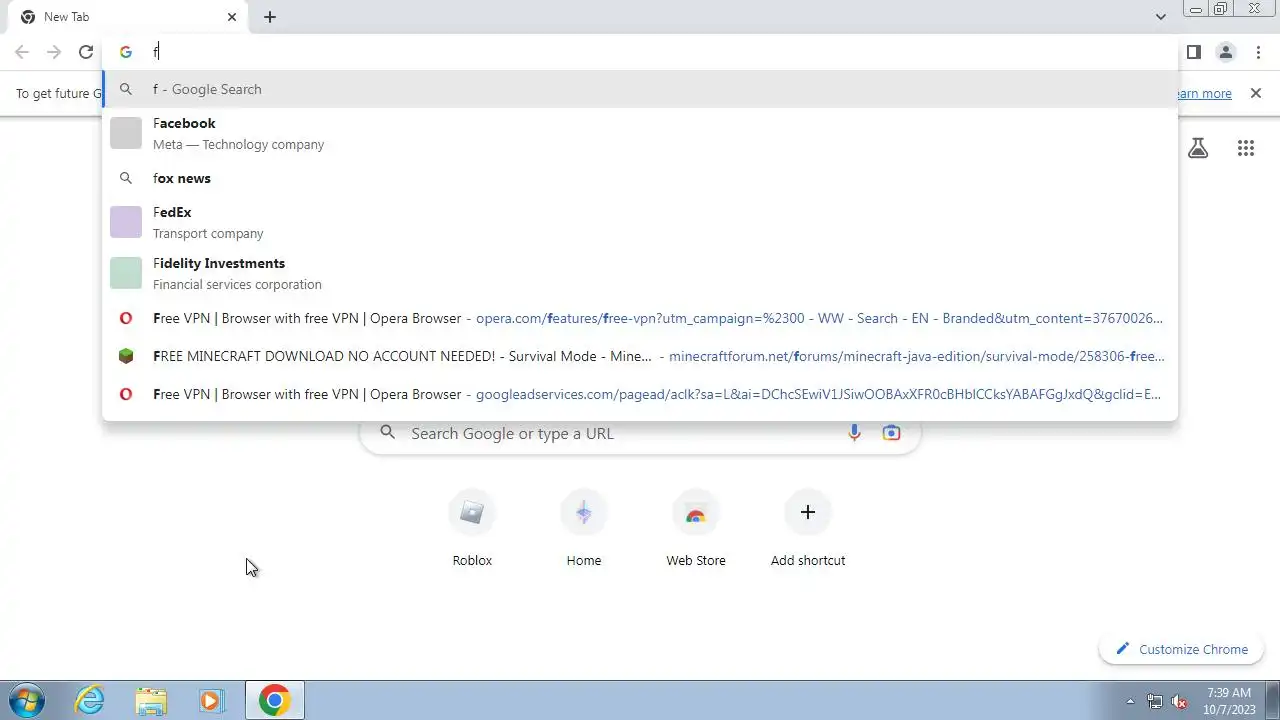The image size is (1280, 720).
Task: Pick the Free Minecraft Download suggestion
Action: [x=640, y=356]
